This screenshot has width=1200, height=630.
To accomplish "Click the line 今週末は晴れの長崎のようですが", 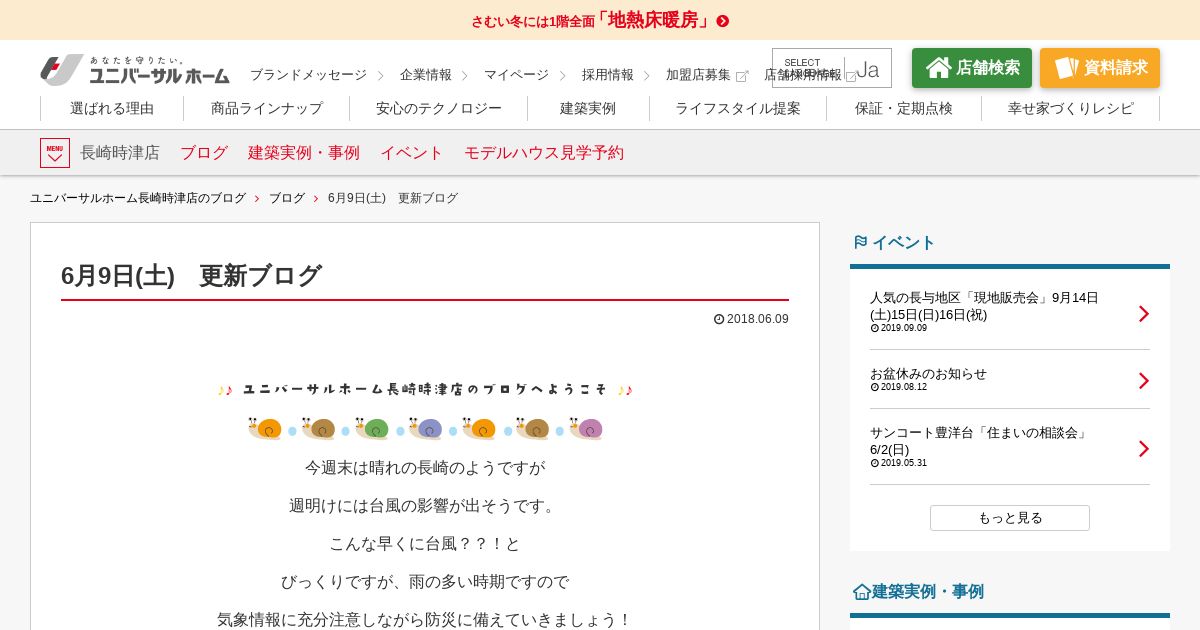I will pos(425,468).
